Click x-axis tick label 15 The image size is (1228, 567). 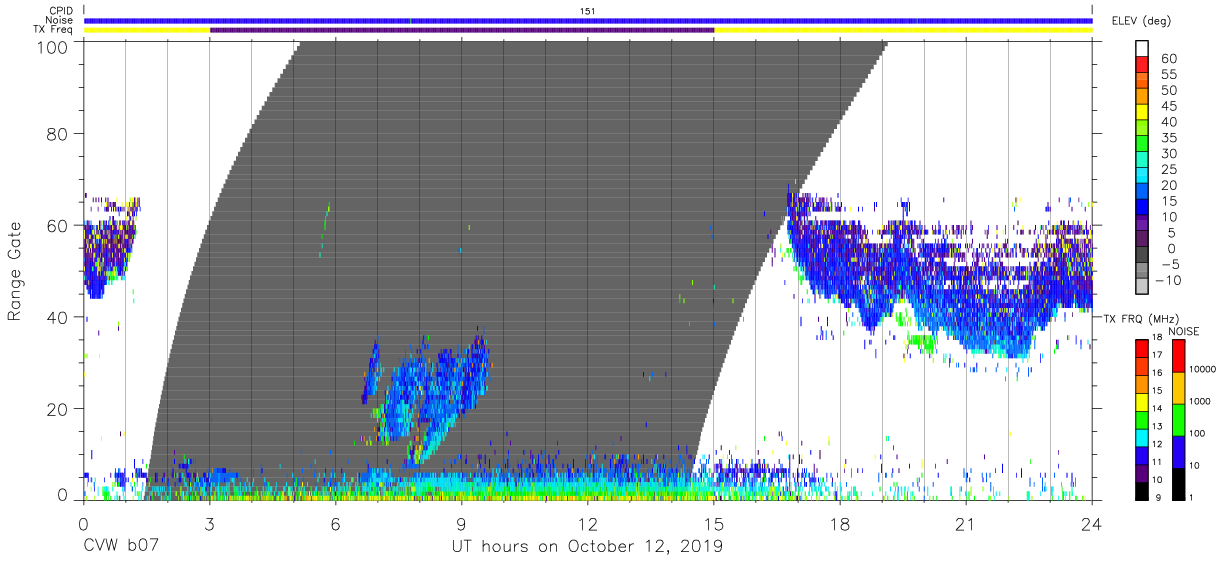(714, 523)
